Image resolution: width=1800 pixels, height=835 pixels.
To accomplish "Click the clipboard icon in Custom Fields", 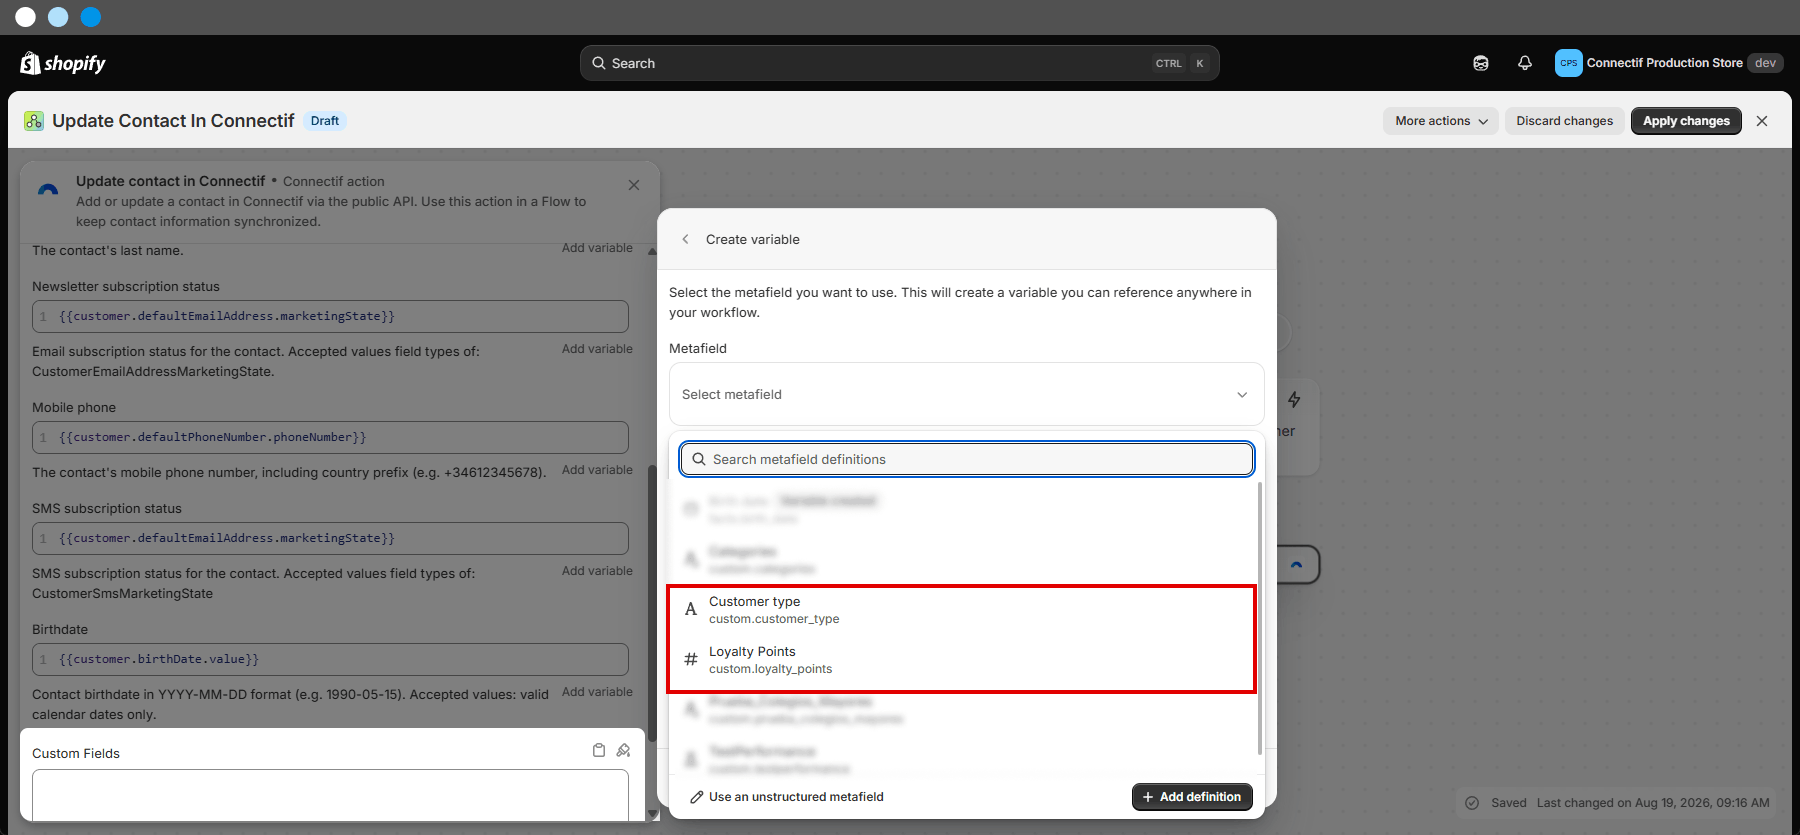I will click(599, 750).
